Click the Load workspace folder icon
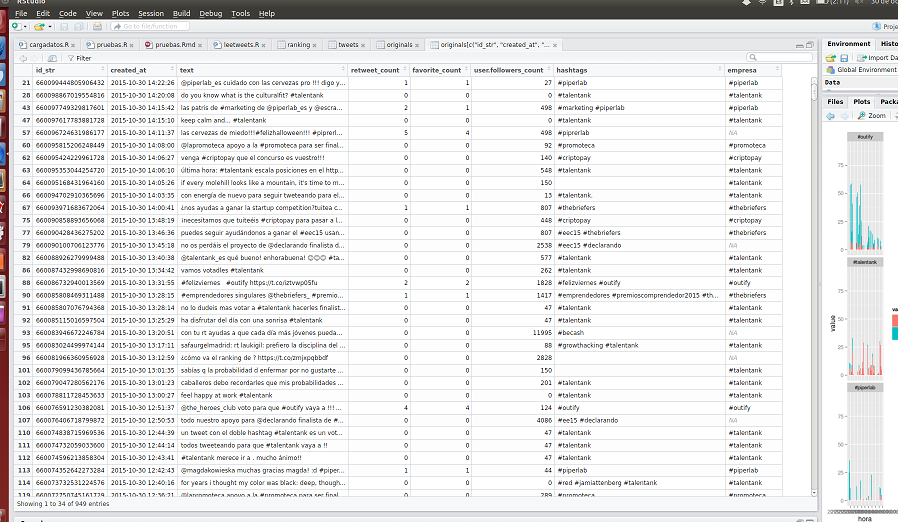This screenshot has height=522, width=898. click(830, 58)
